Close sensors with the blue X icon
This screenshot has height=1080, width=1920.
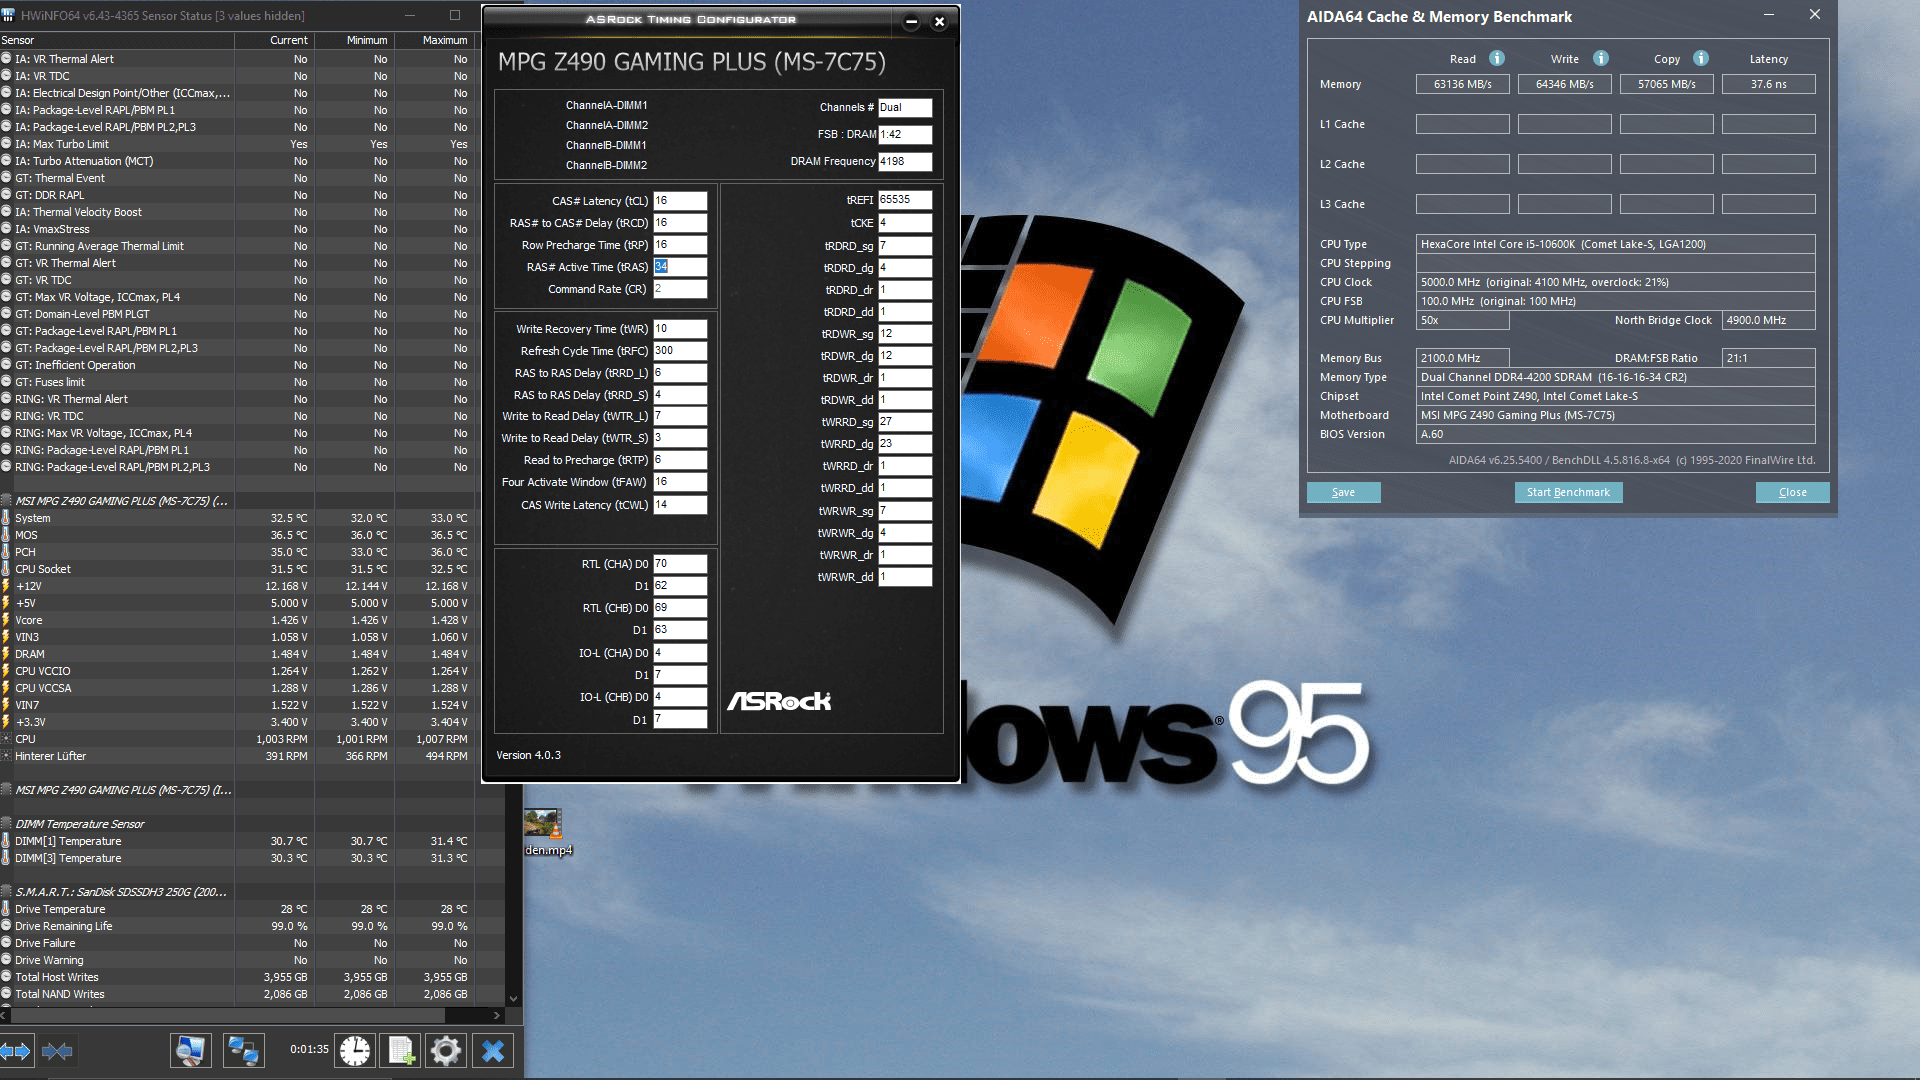pos(493,1051)
